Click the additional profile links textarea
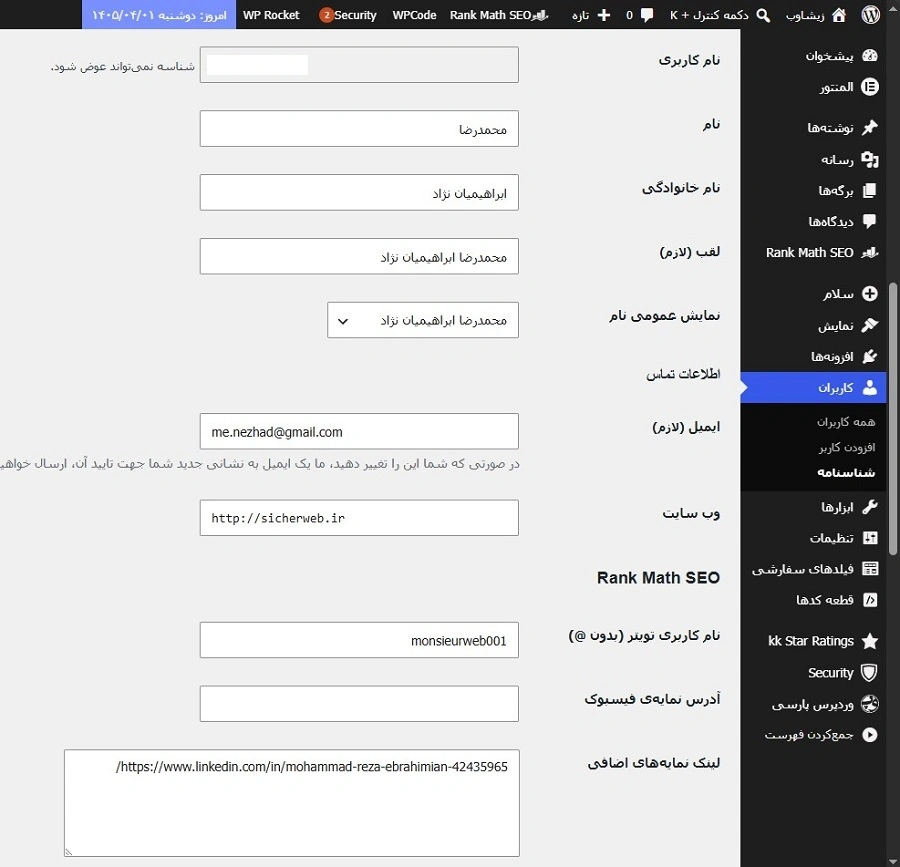The height and width of the screenshot is (867, 900). [x=292, y=803]
